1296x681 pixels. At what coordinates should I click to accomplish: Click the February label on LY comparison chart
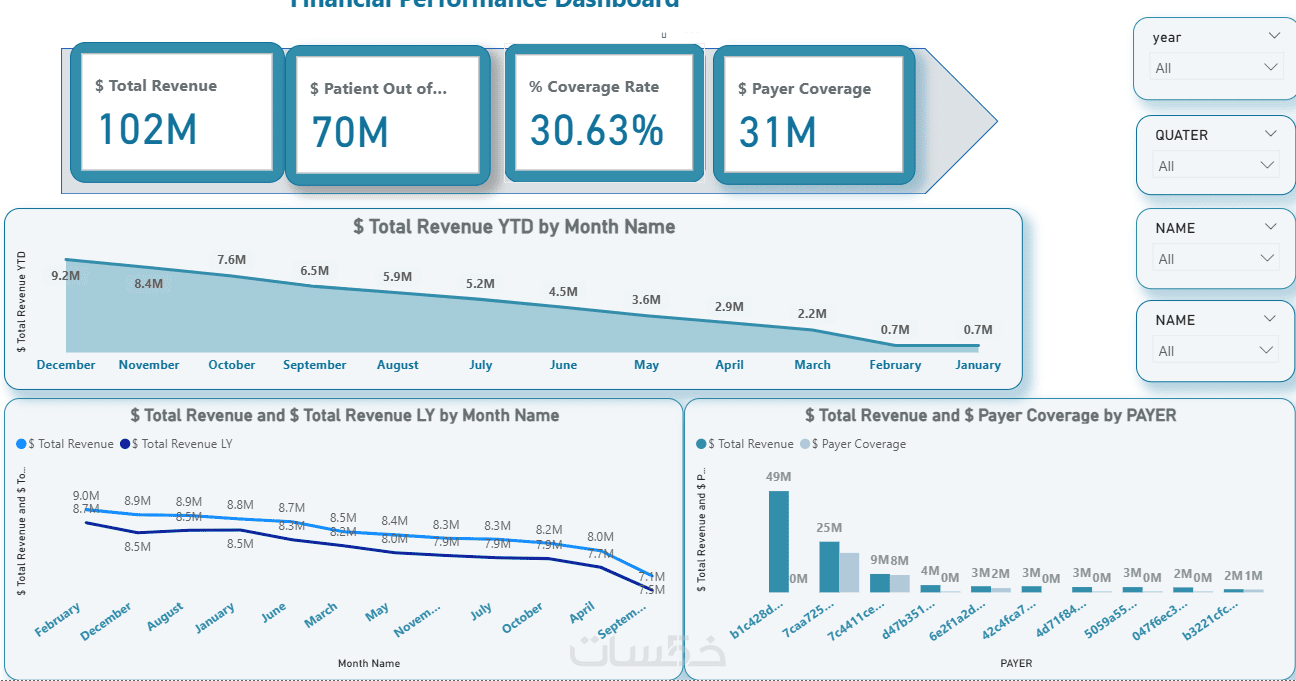pyautogui.click(x=58, y=620)
